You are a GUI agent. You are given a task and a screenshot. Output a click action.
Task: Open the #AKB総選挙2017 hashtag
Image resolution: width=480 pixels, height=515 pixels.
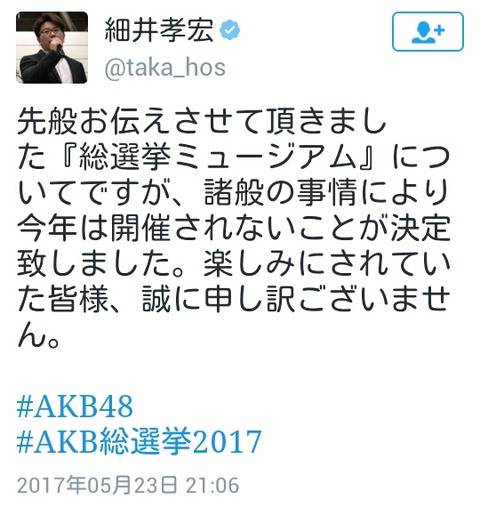139,441
